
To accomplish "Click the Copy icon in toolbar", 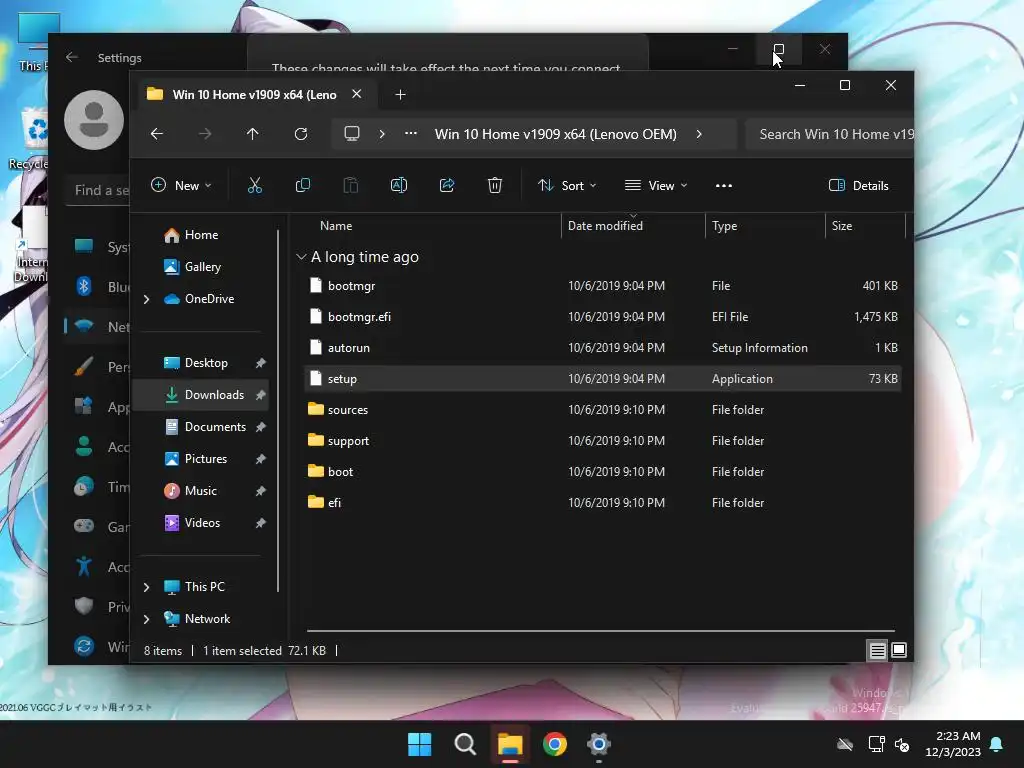I will point(302,185).
